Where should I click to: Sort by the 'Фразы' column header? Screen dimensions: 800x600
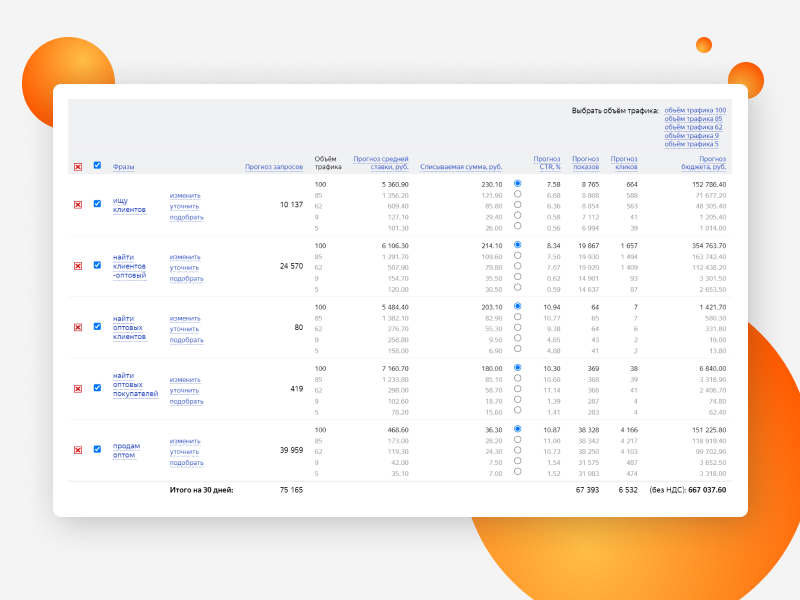click(123, 167)
